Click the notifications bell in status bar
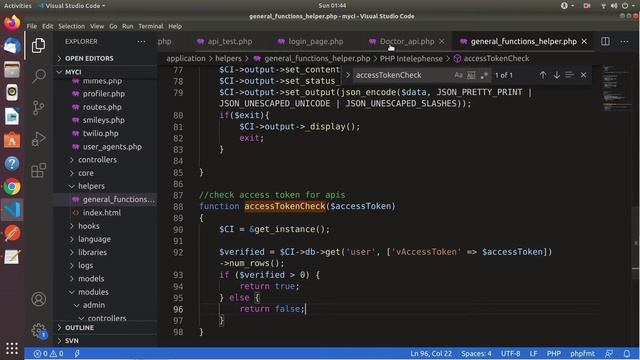 tap(627, 353)
